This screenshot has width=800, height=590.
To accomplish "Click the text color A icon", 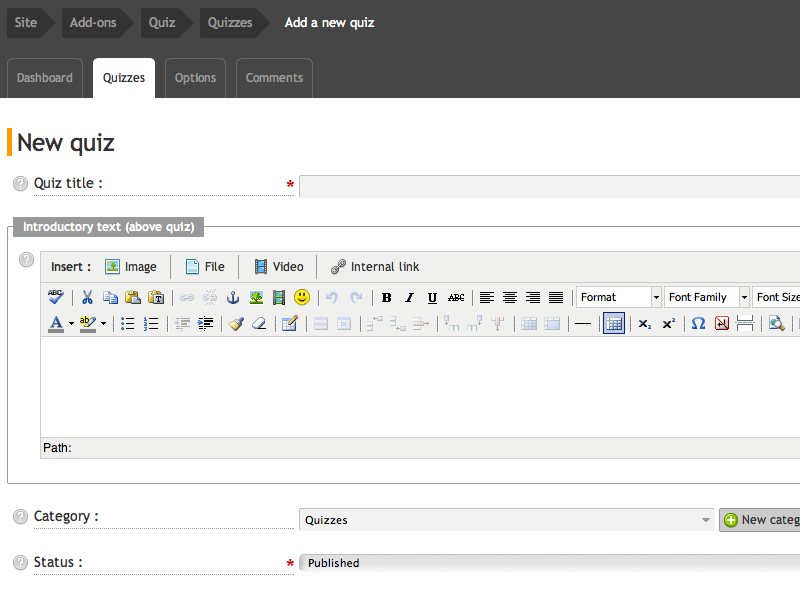I will [56, 324].
